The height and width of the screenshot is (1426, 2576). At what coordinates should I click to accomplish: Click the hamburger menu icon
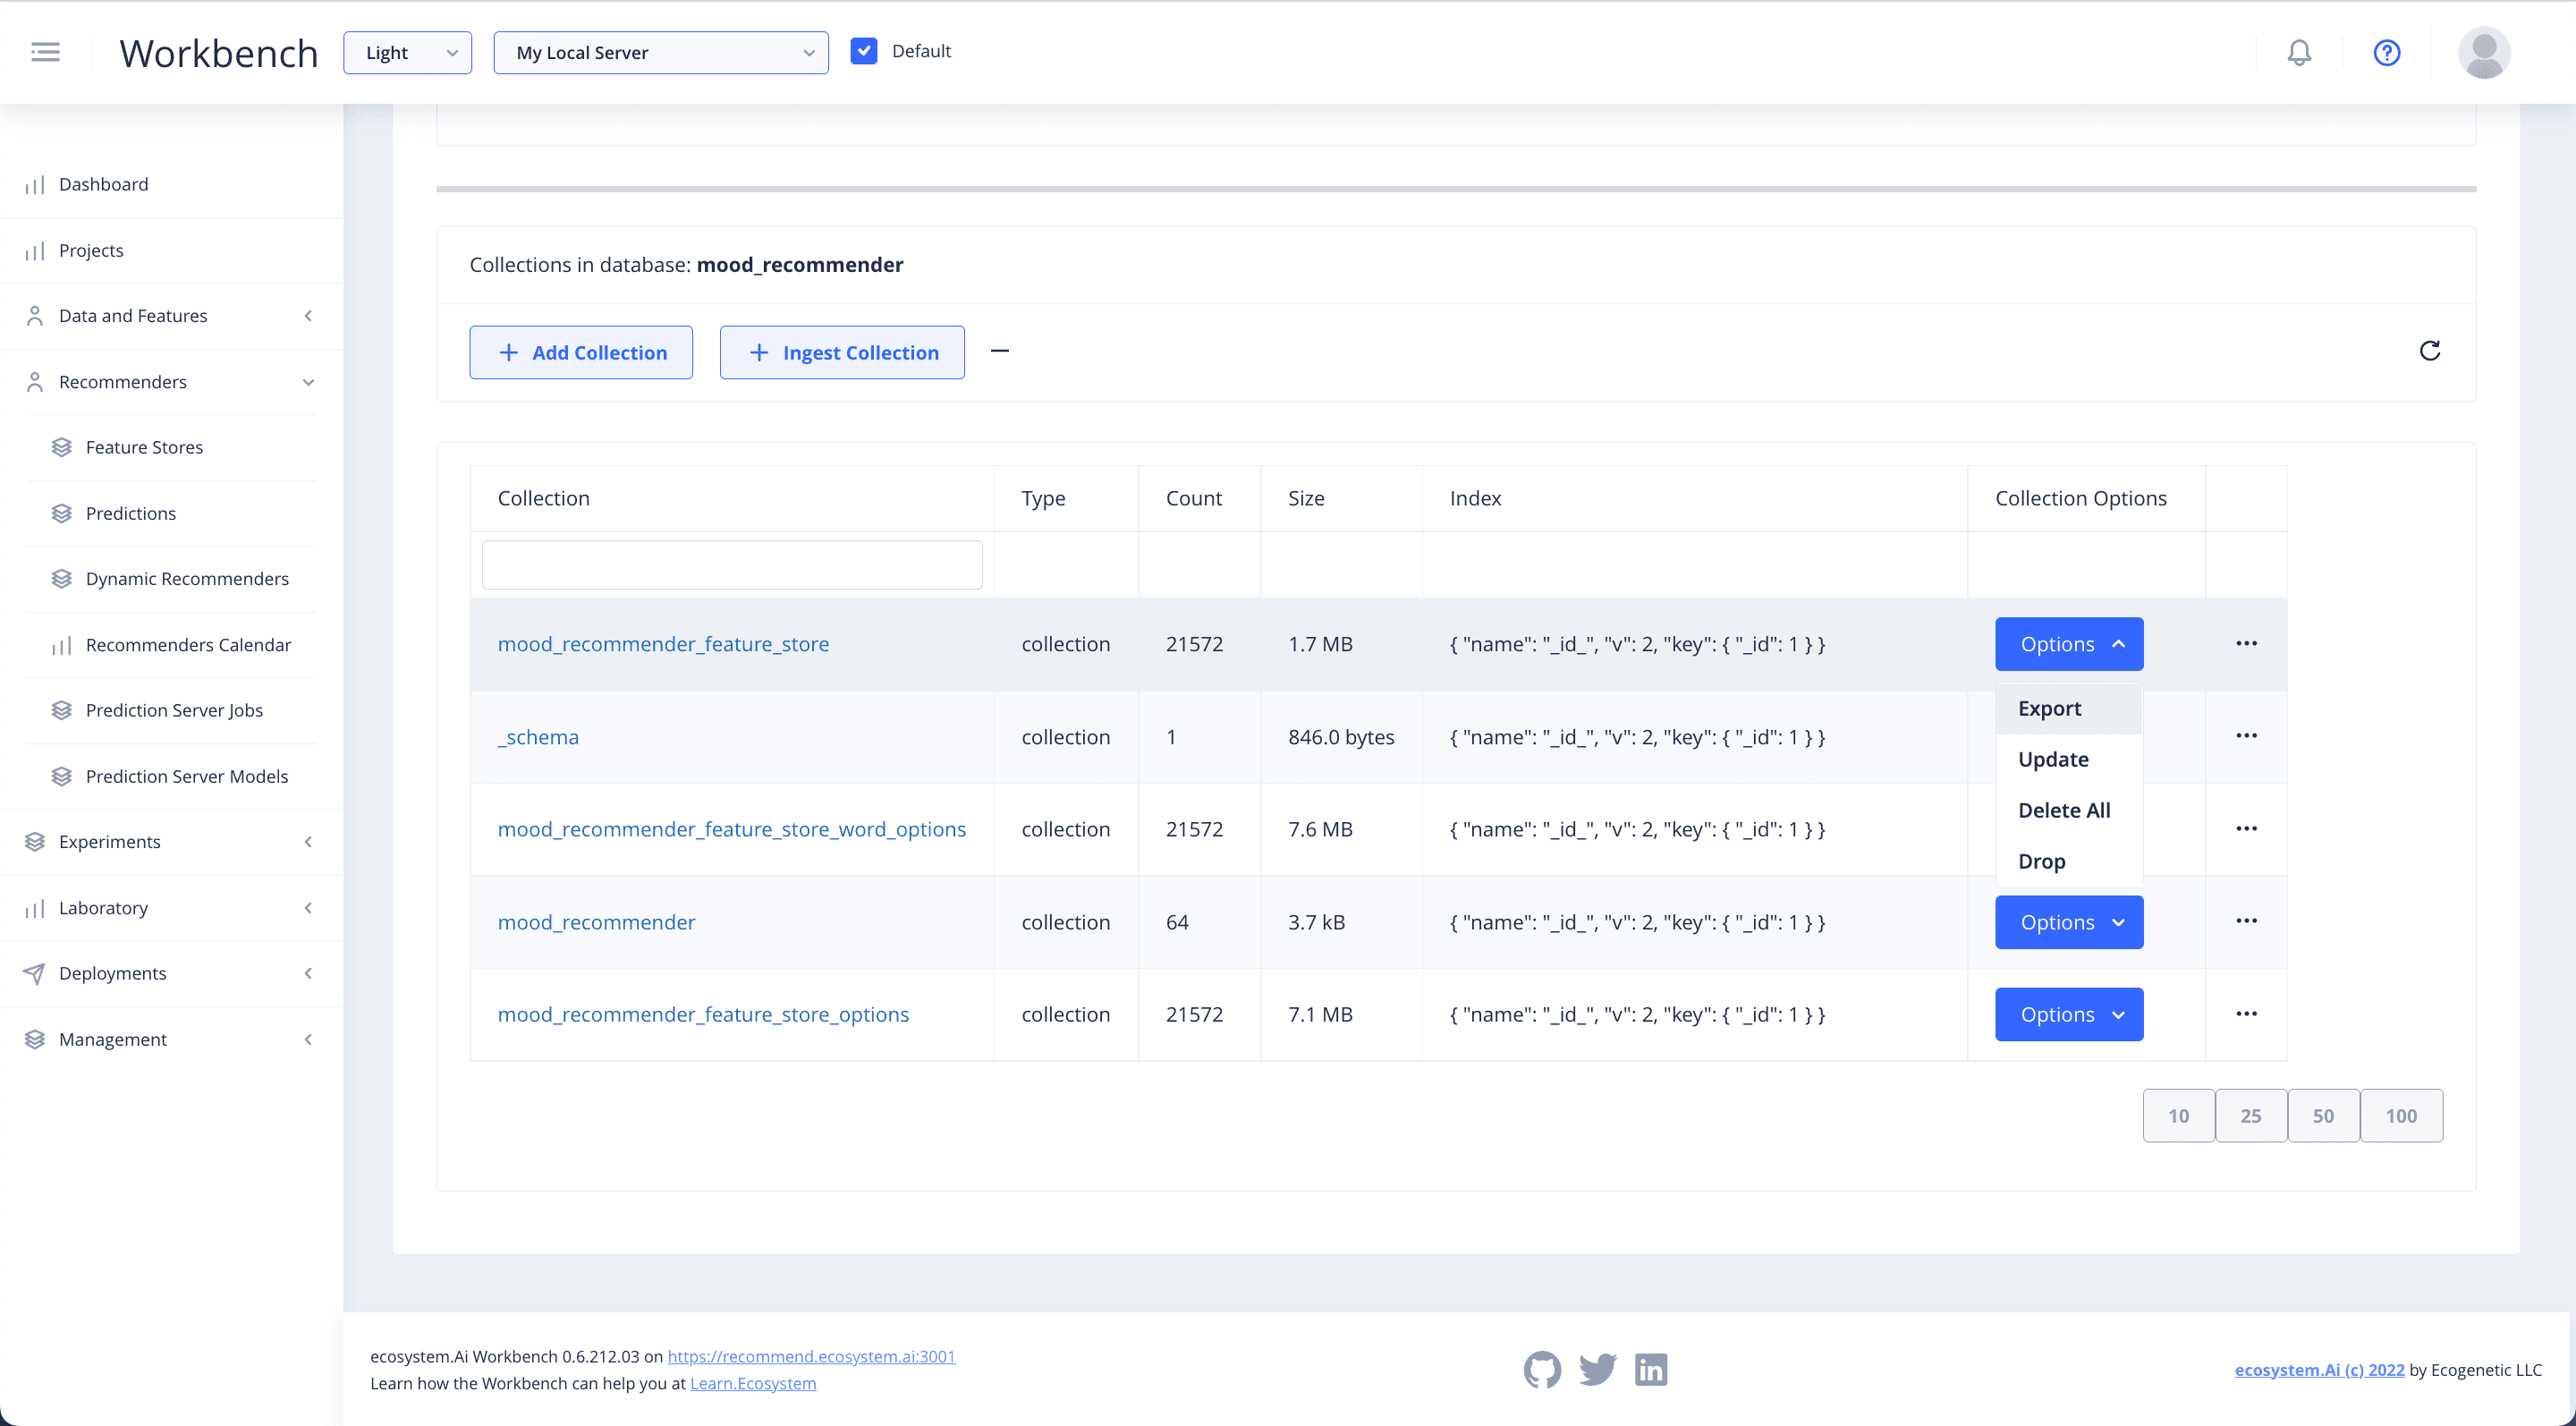click(45, 52)
